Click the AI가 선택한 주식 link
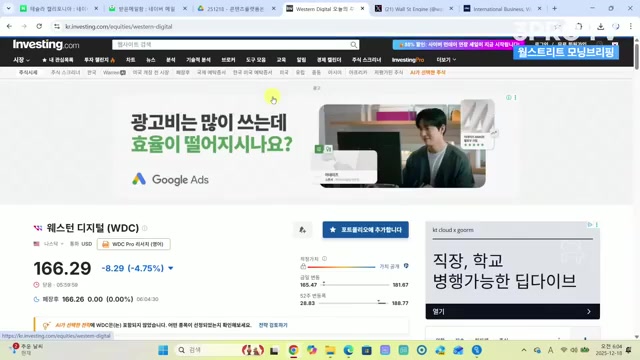 [428, 73]
